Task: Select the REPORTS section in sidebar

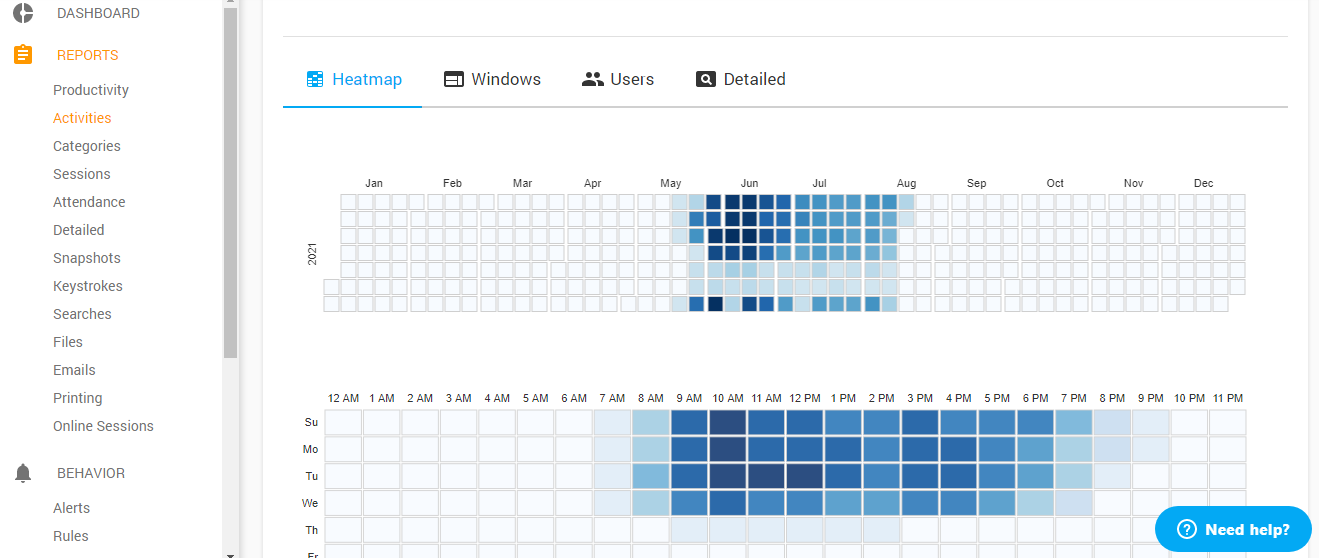Action: pyautogui.click(x=88, y=55)
